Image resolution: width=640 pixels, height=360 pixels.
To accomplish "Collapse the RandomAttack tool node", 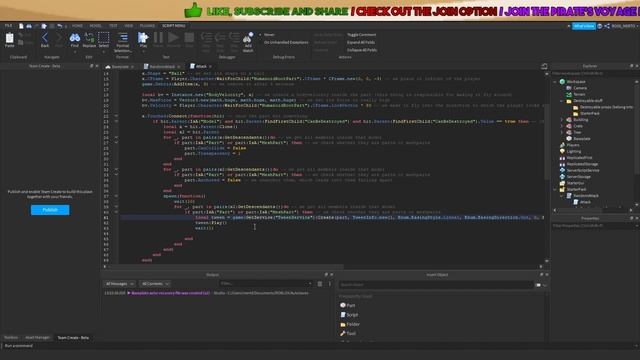I will 562,196.
